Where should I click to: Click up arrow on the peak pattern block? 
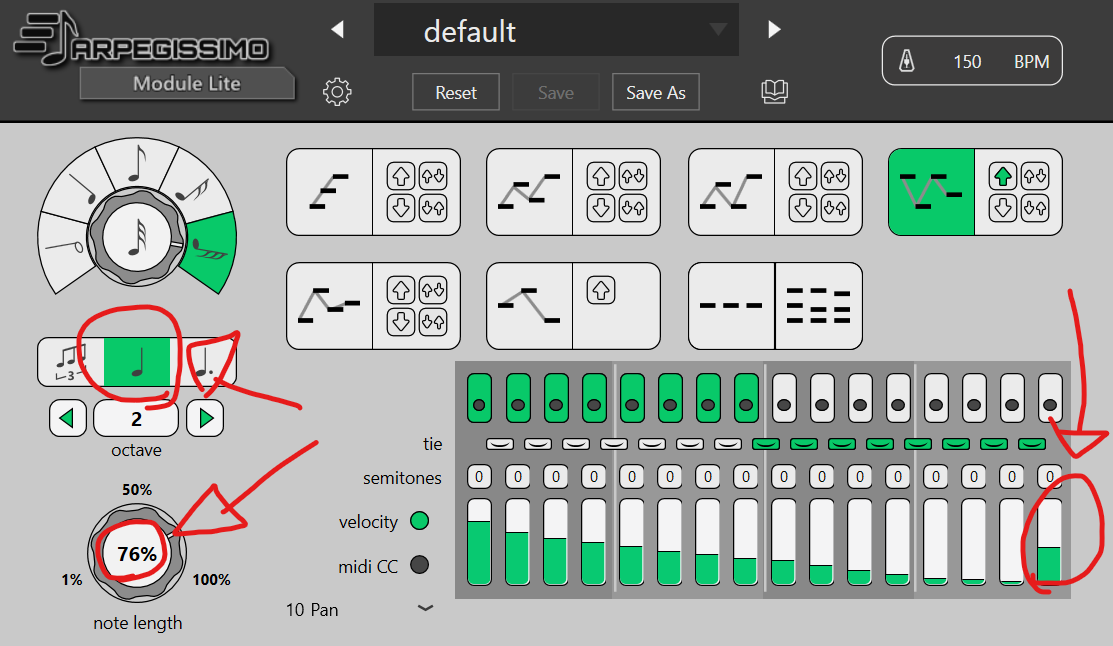pos(601,290)
